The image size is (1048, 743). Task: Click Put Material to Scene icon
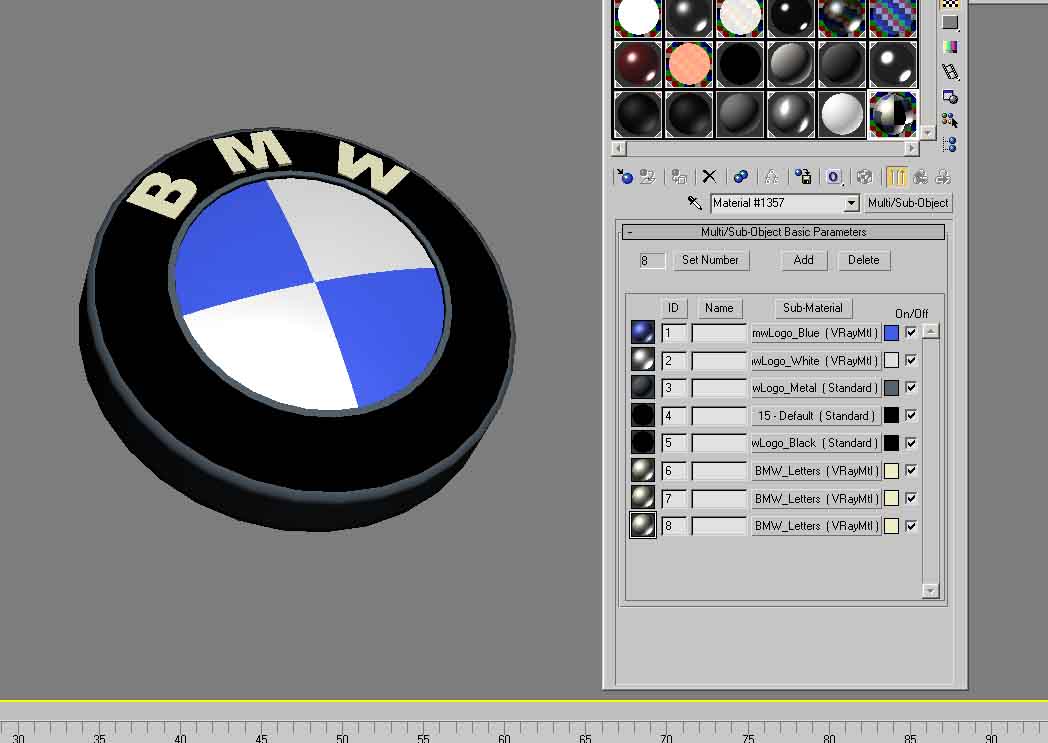click(647, 176)
